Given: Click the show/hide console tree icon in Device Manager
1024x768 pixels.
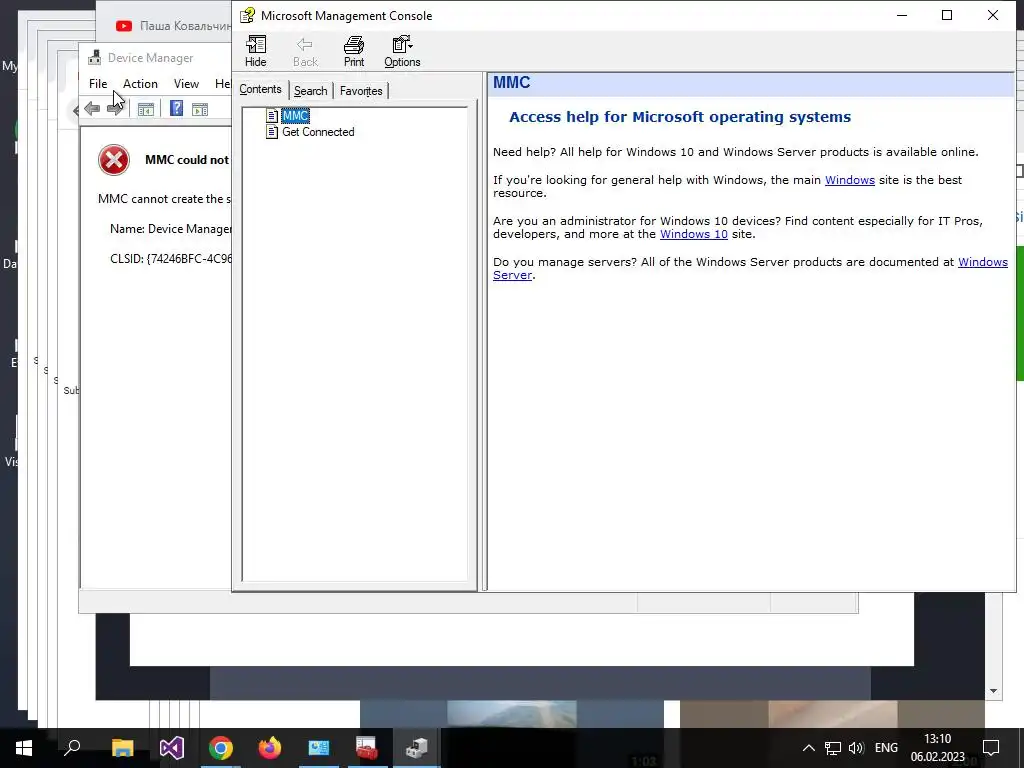Looking at the screenshot, I should click(x=146, y=109).
